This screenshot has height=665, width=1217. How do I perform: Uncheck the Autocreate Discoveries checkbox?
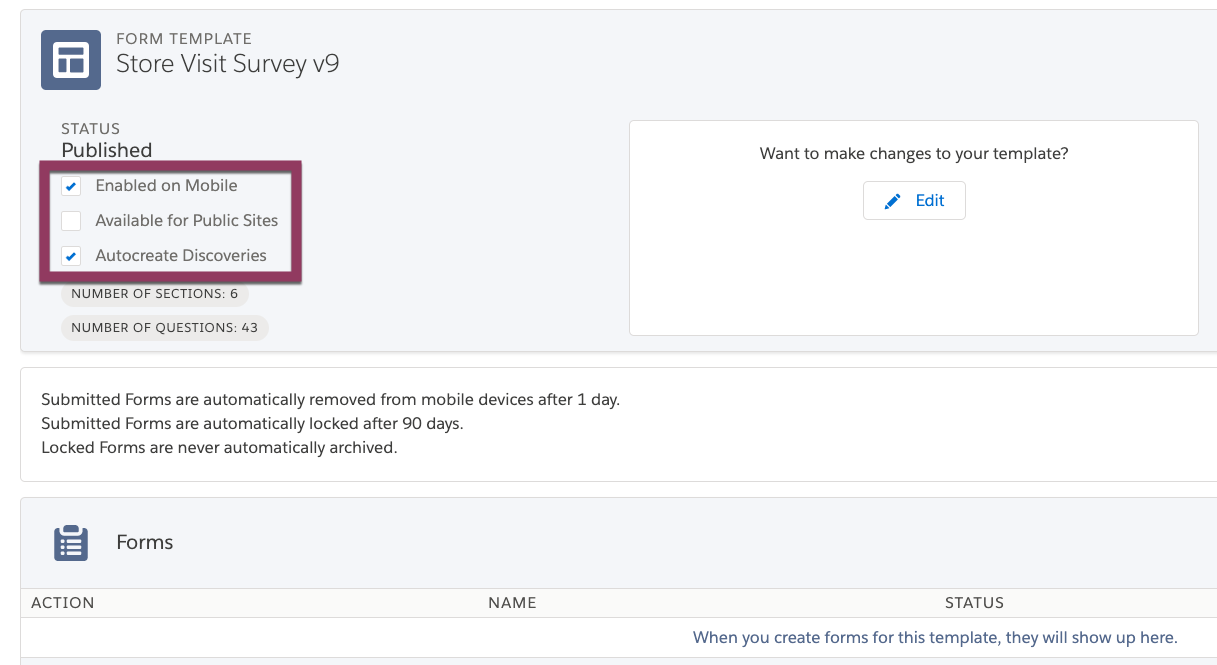[x=71, y=256]
